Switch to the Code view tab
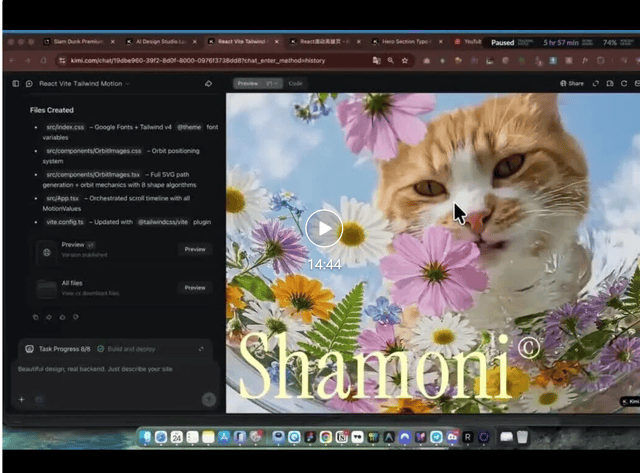Screen dimensions: 640x473 [x=295, y=84]
